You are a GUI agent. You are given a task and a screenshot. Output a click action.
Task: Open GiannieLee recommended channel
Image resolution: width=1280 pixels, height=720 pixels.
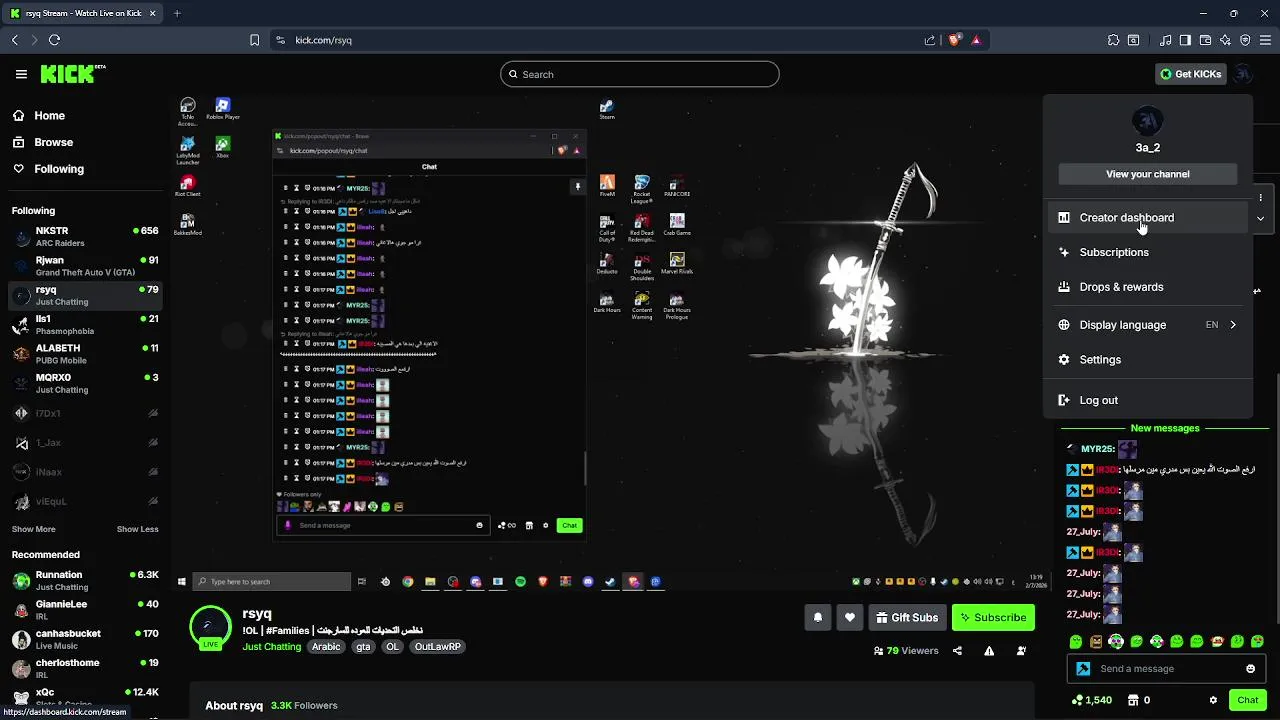click(x=85, y=609)
